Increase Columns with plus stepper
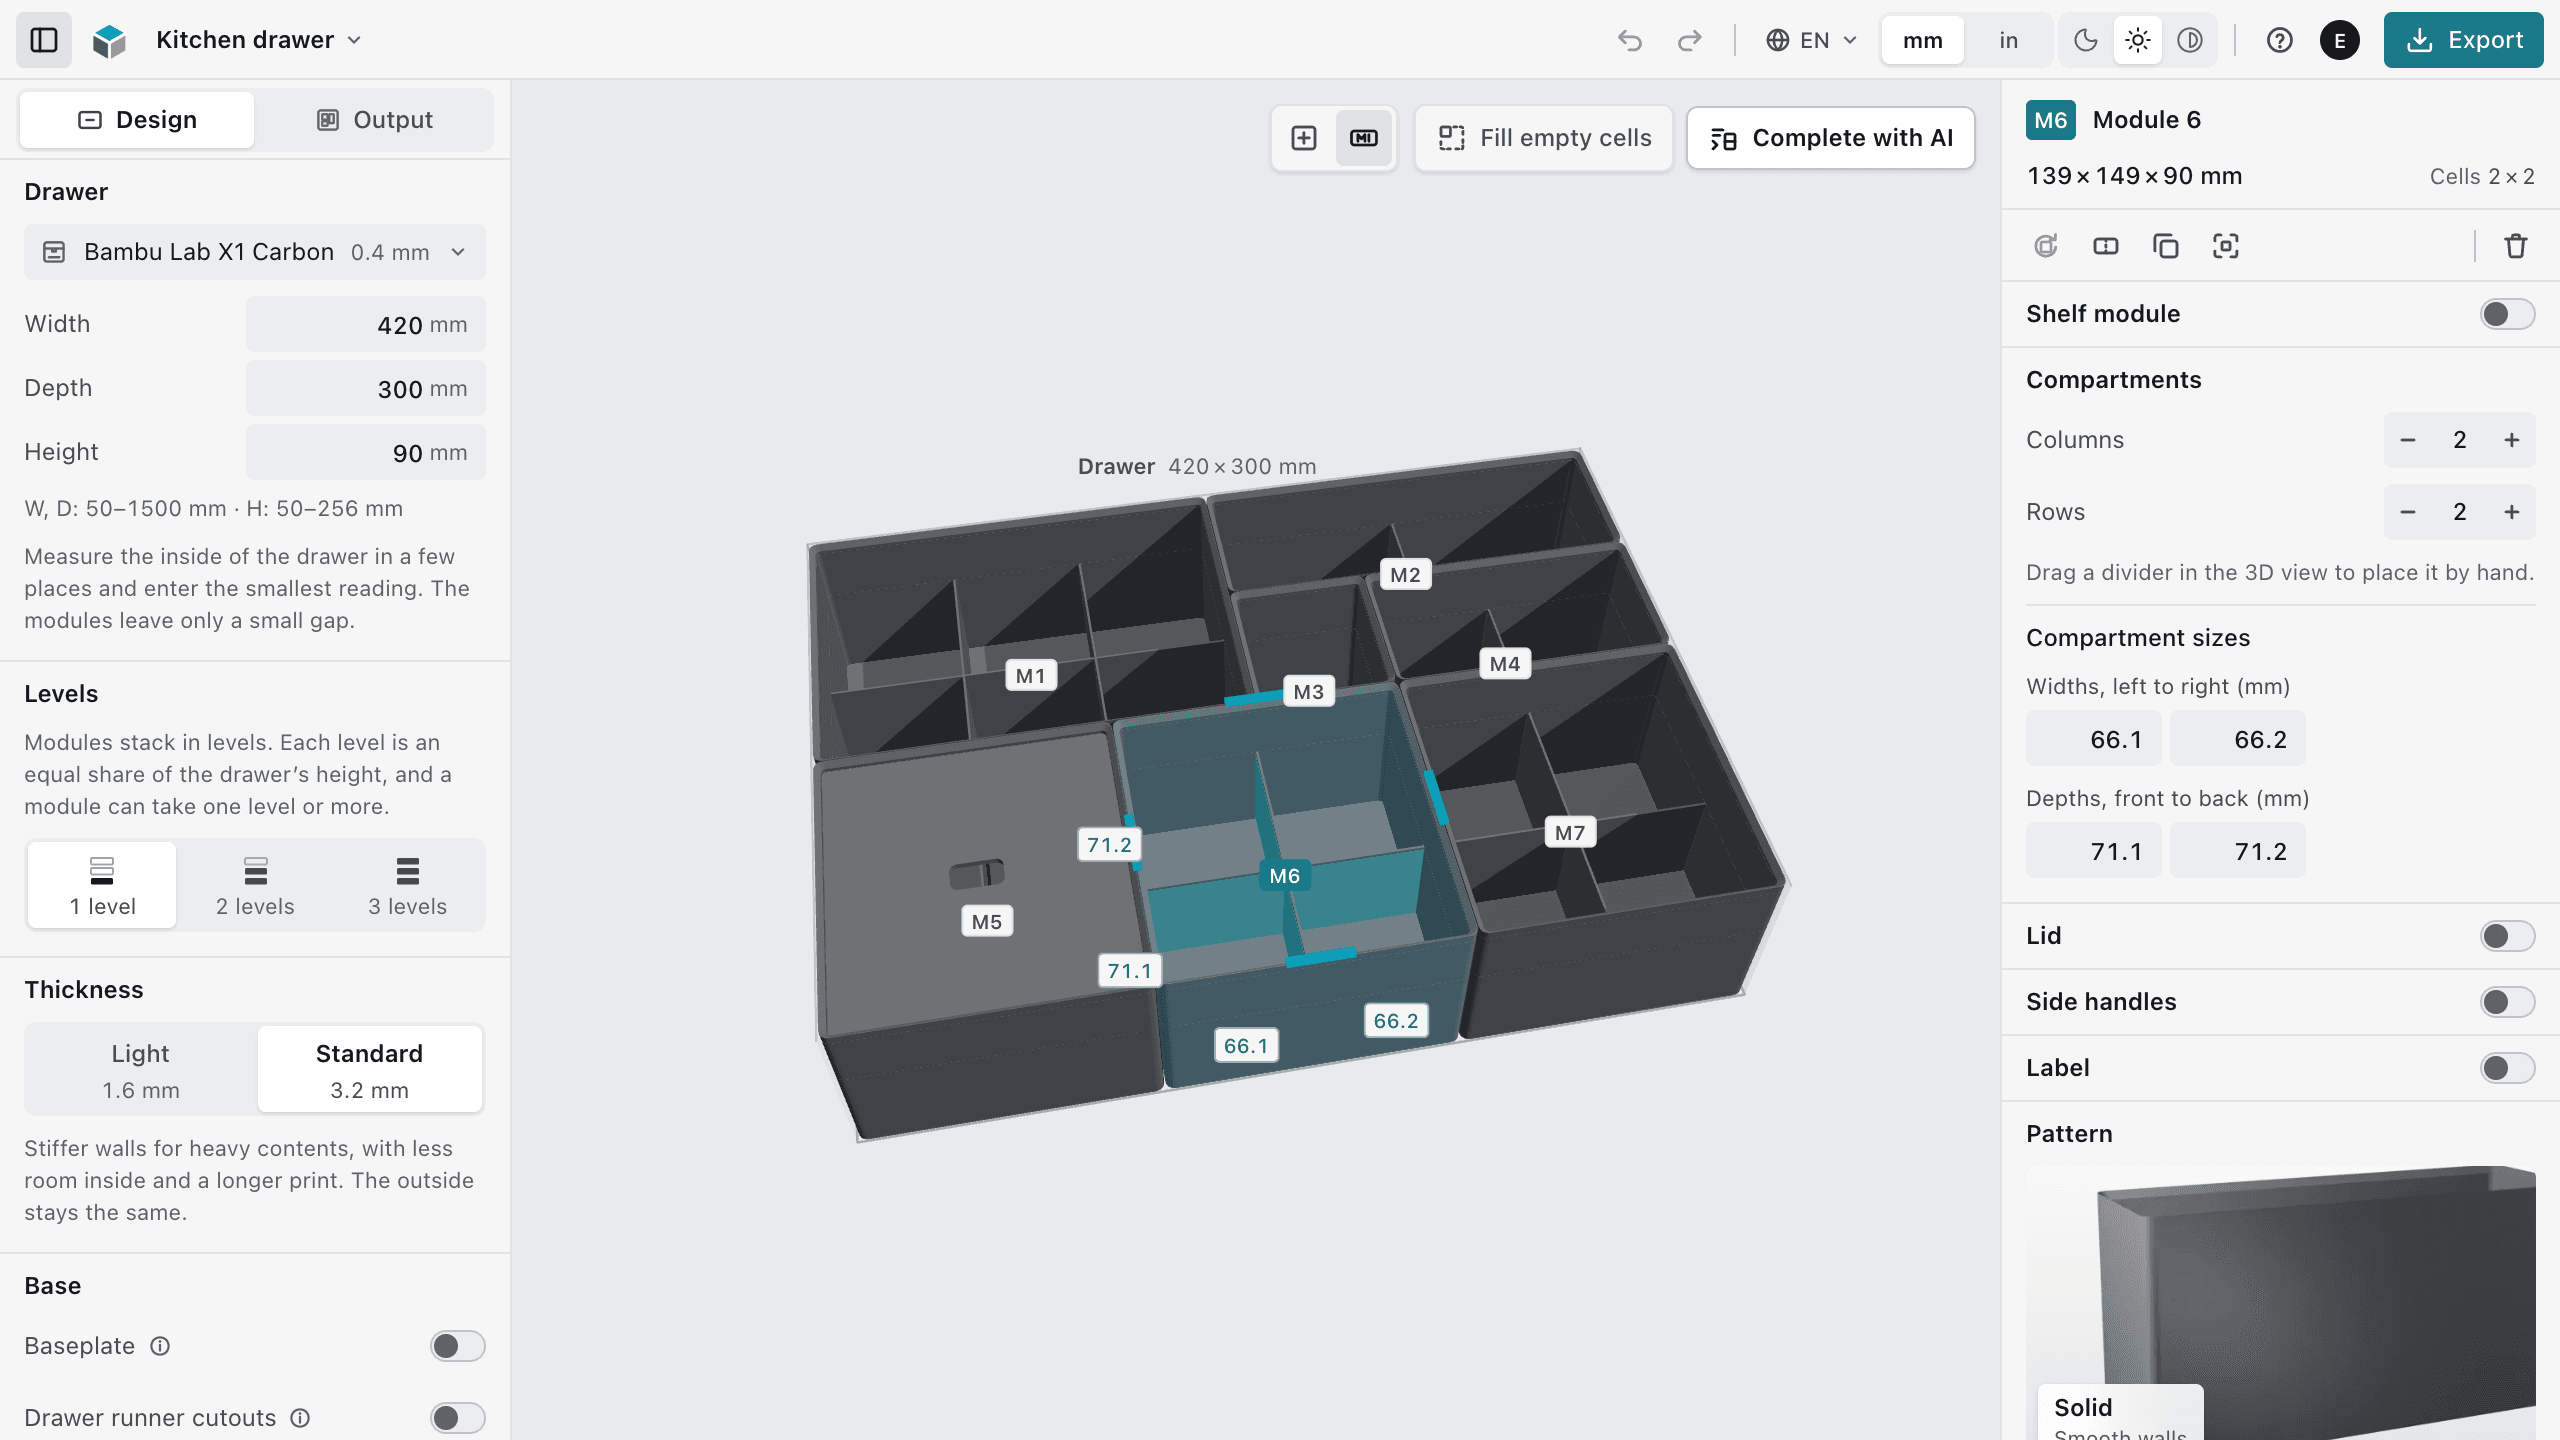 point(2512,440)
